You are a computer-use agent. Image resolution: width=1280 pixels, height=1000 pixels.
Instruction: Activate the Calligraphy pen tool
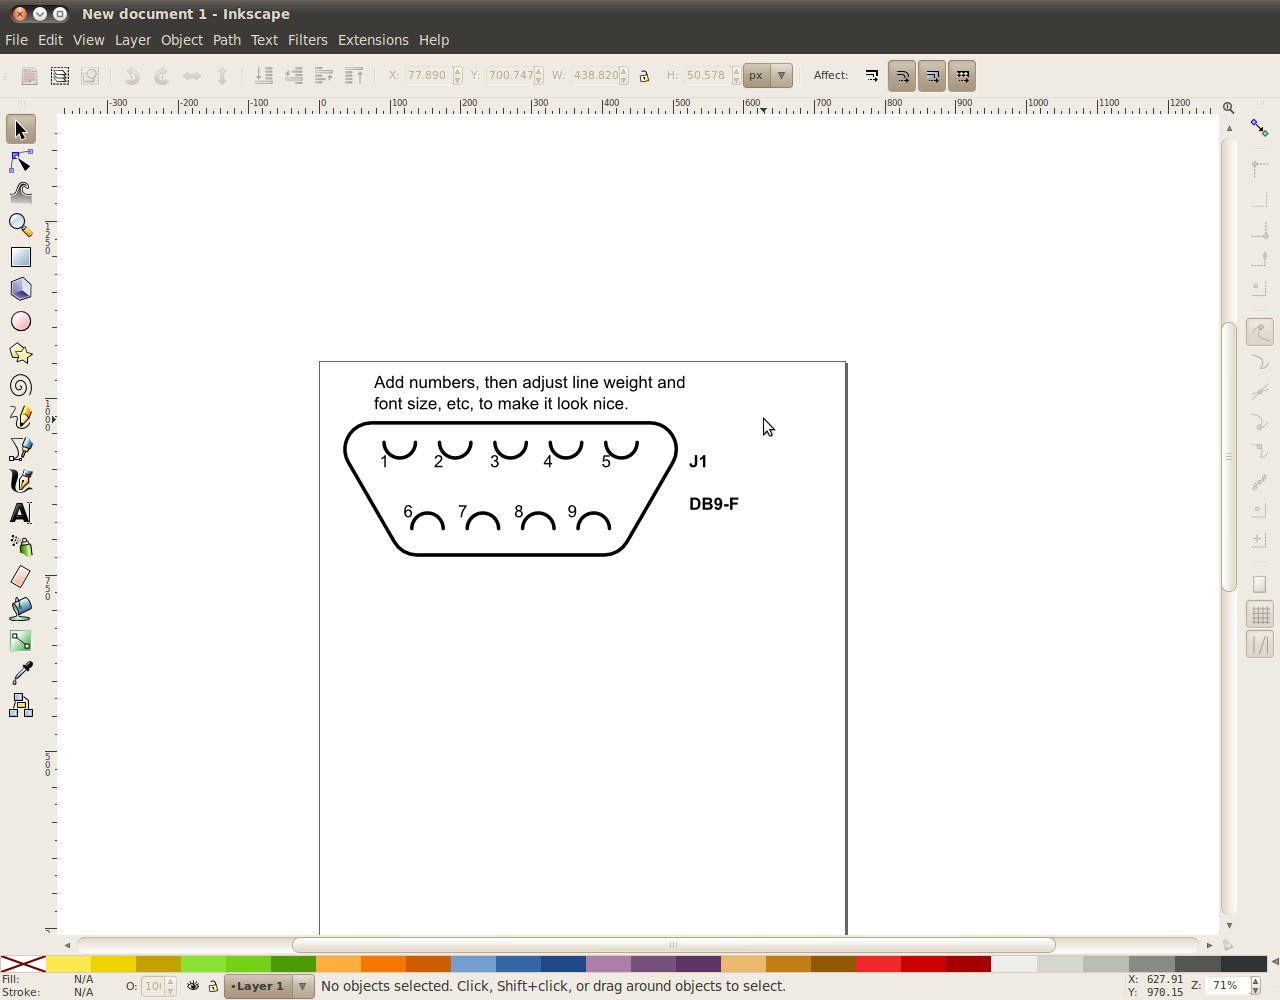[x=19, y=480]
